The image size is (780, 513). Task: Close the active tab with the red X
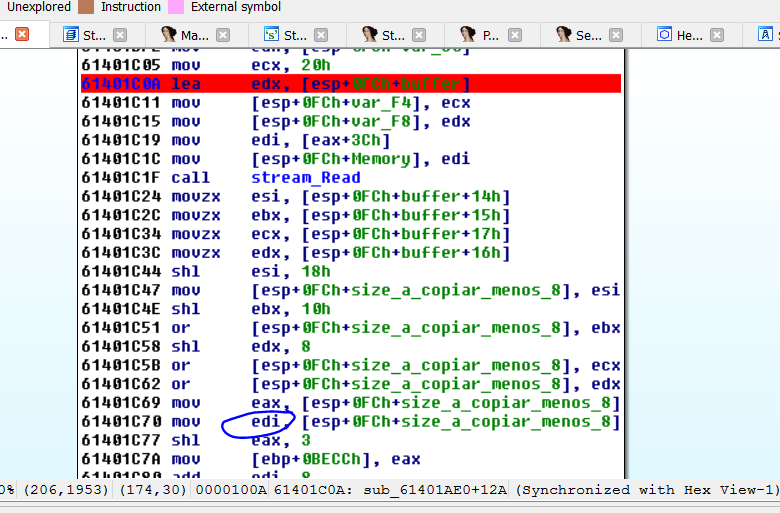pos(22,34)
